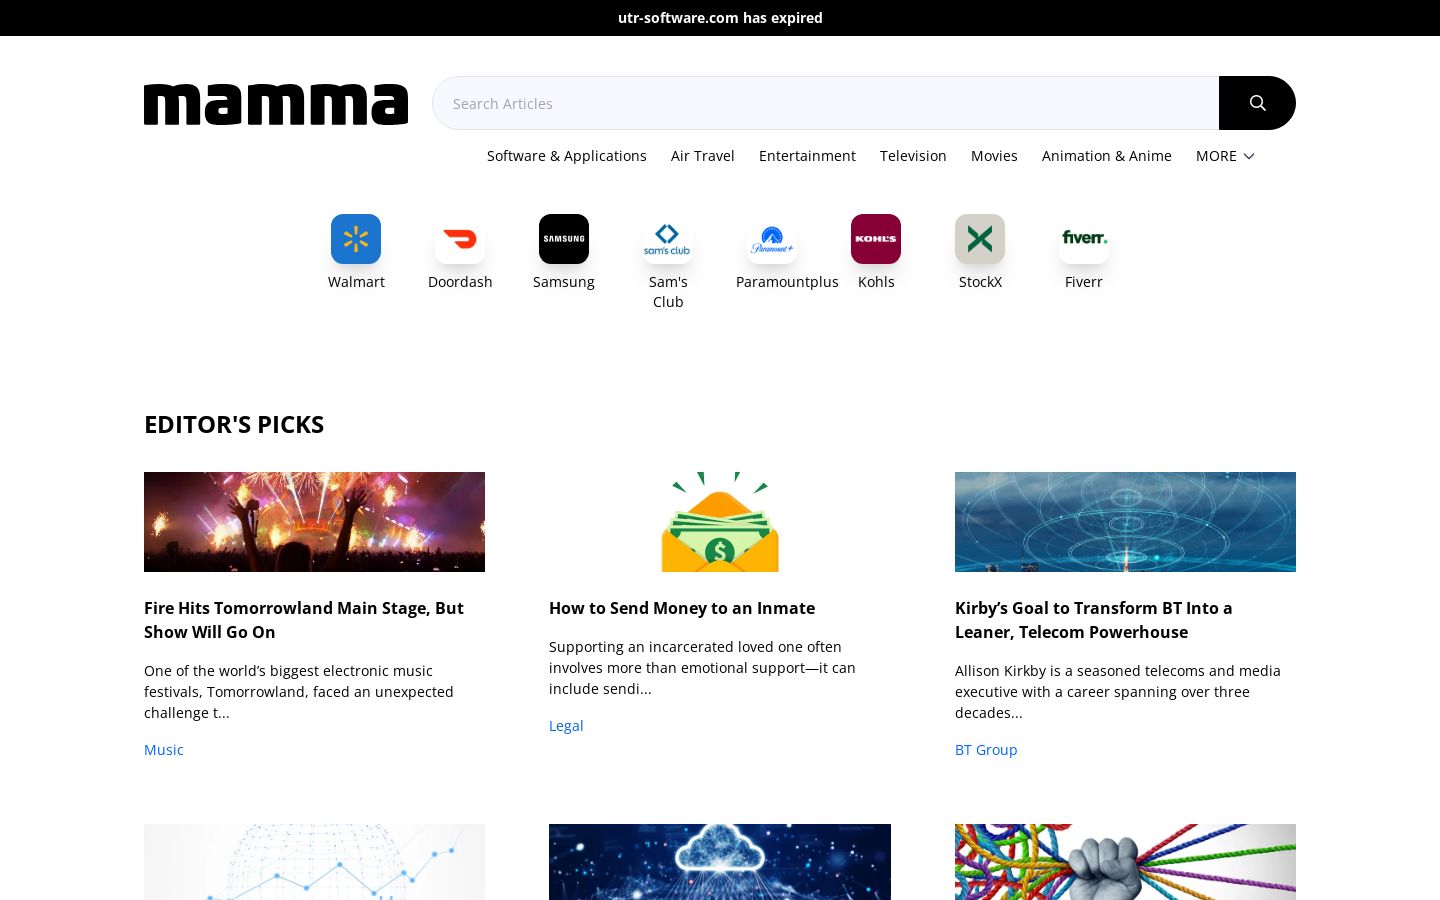
Task: Open the money envelope article thumbnail
Action: (x=720, y=522)
